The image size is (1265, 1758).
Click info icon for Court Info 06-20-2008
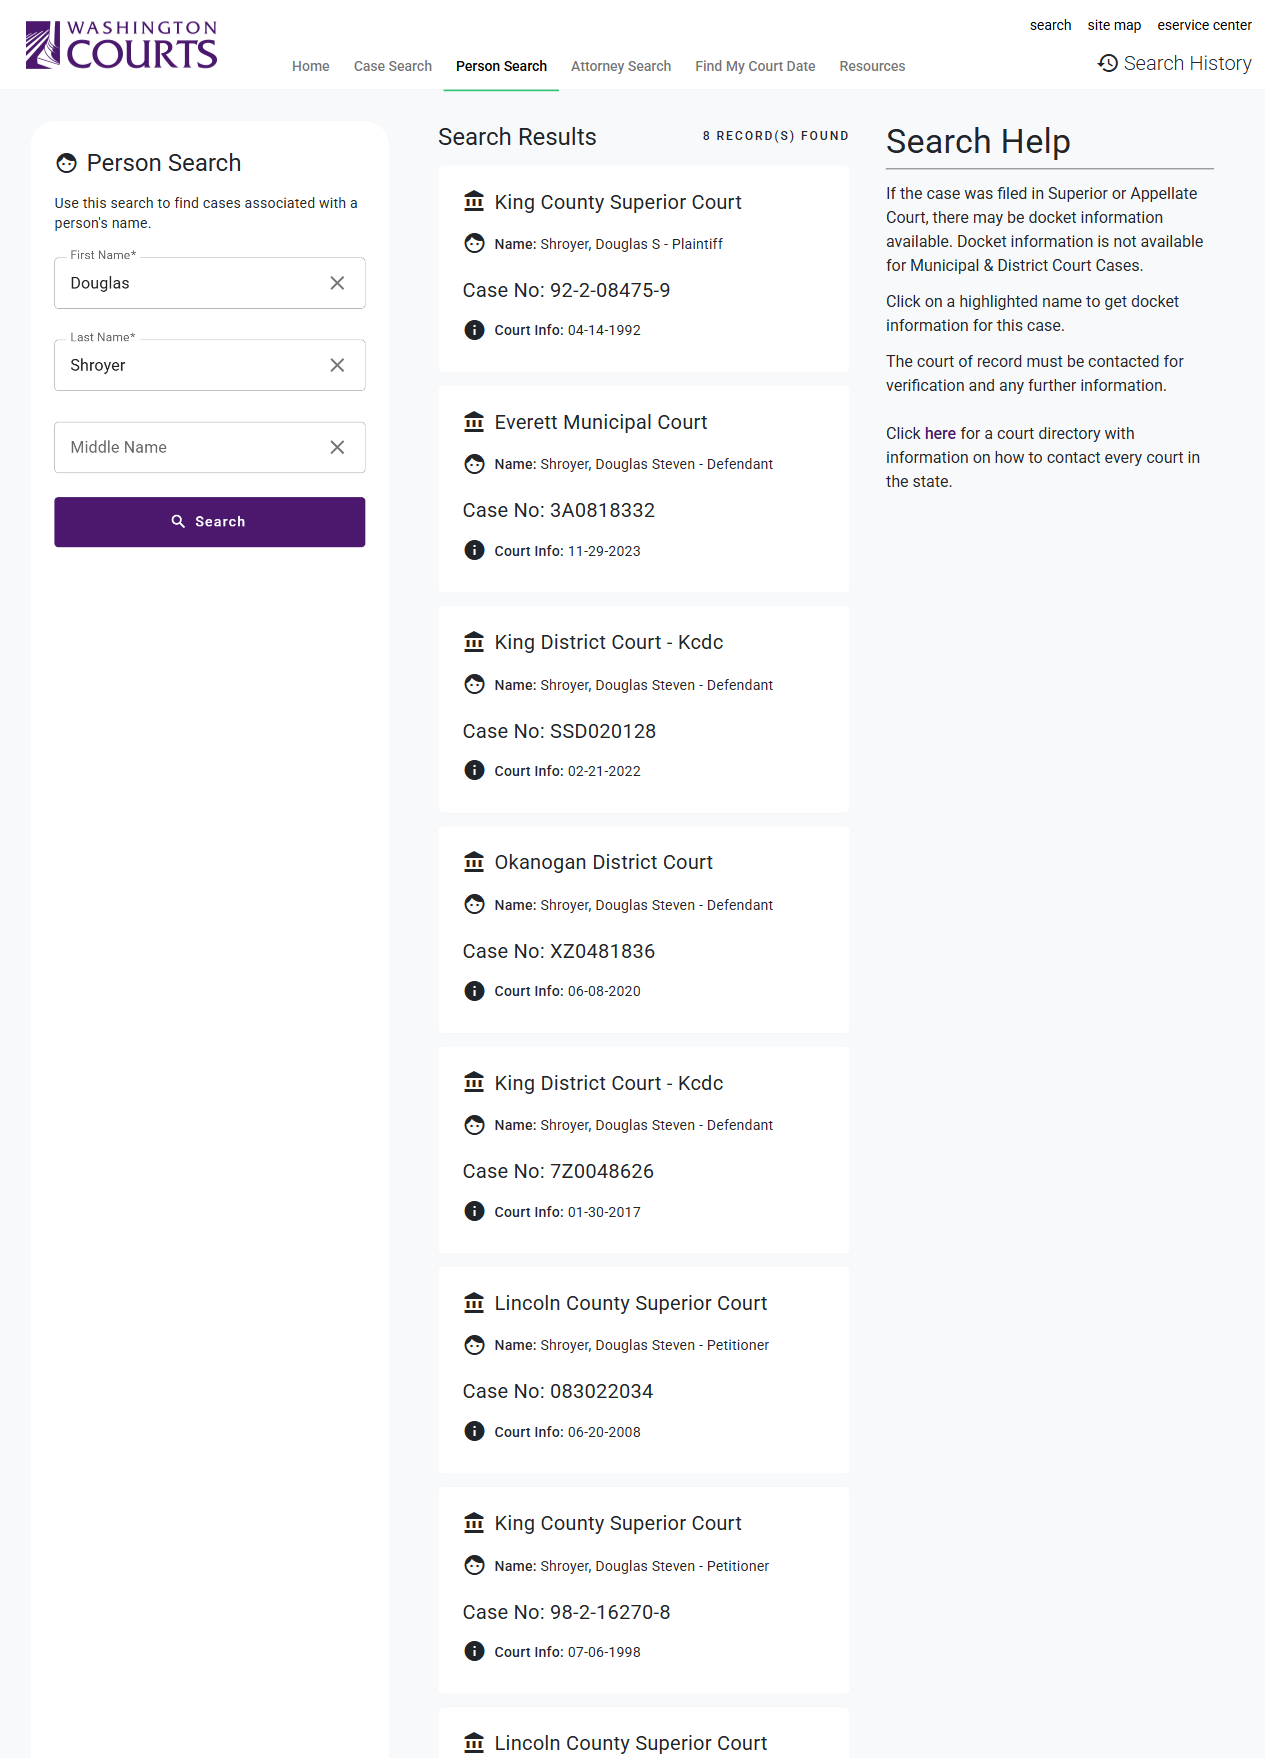(474, 1431)
